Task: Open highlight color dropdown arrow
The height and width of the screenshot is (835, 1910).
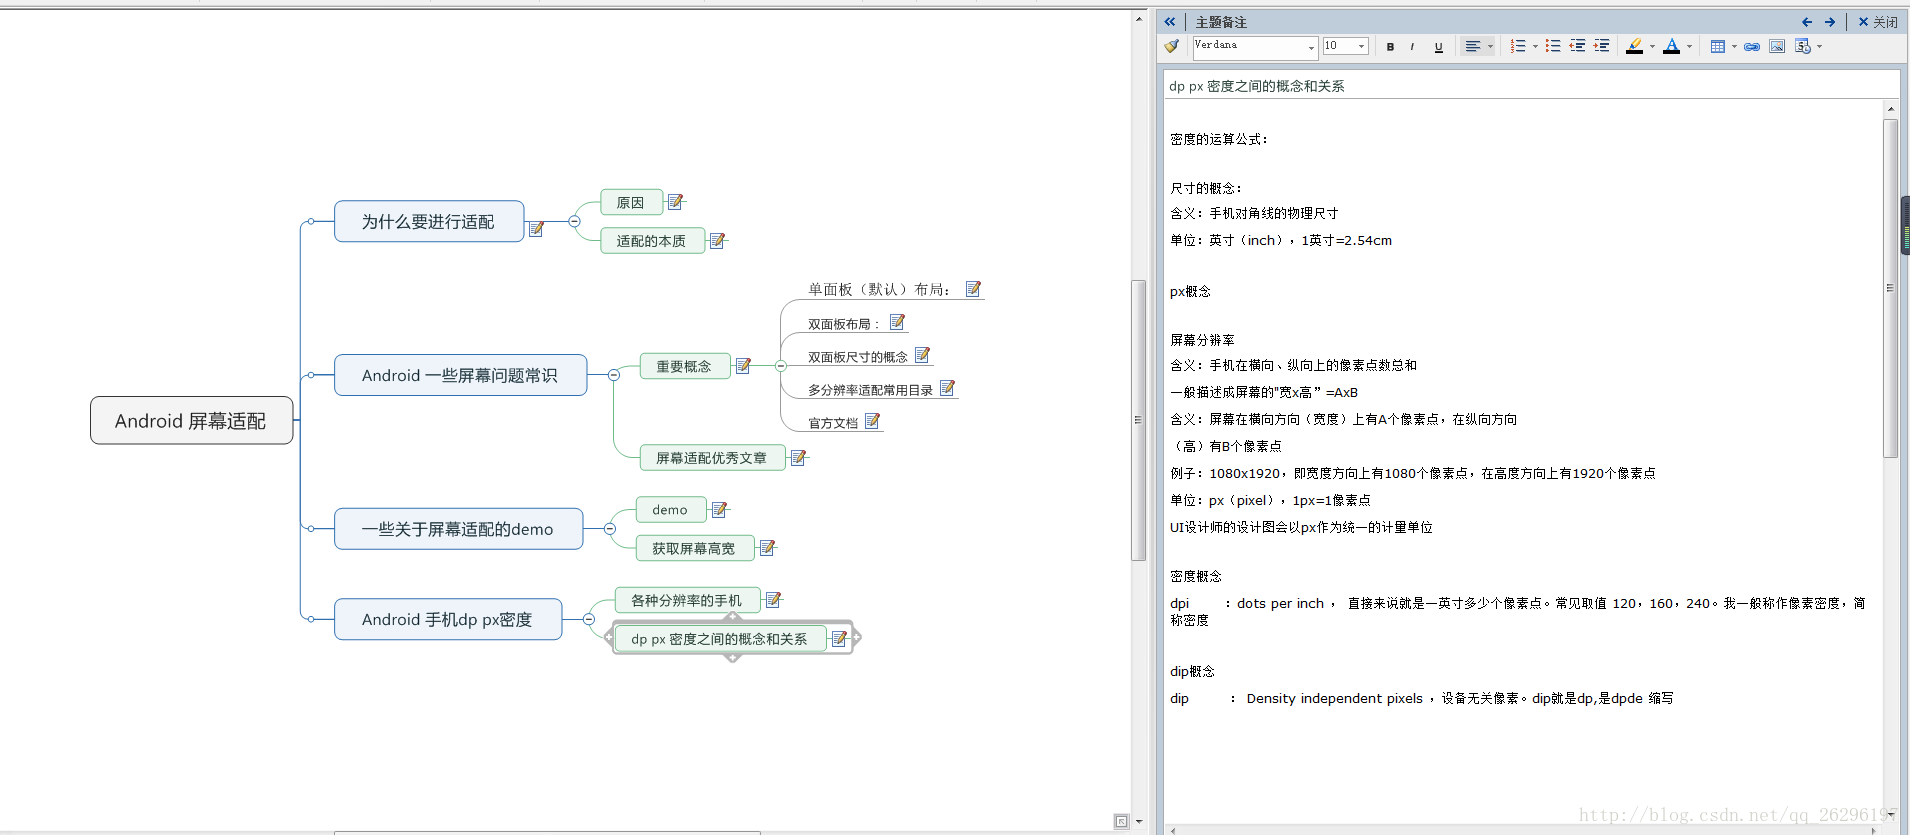Action: coord(1652,46)
